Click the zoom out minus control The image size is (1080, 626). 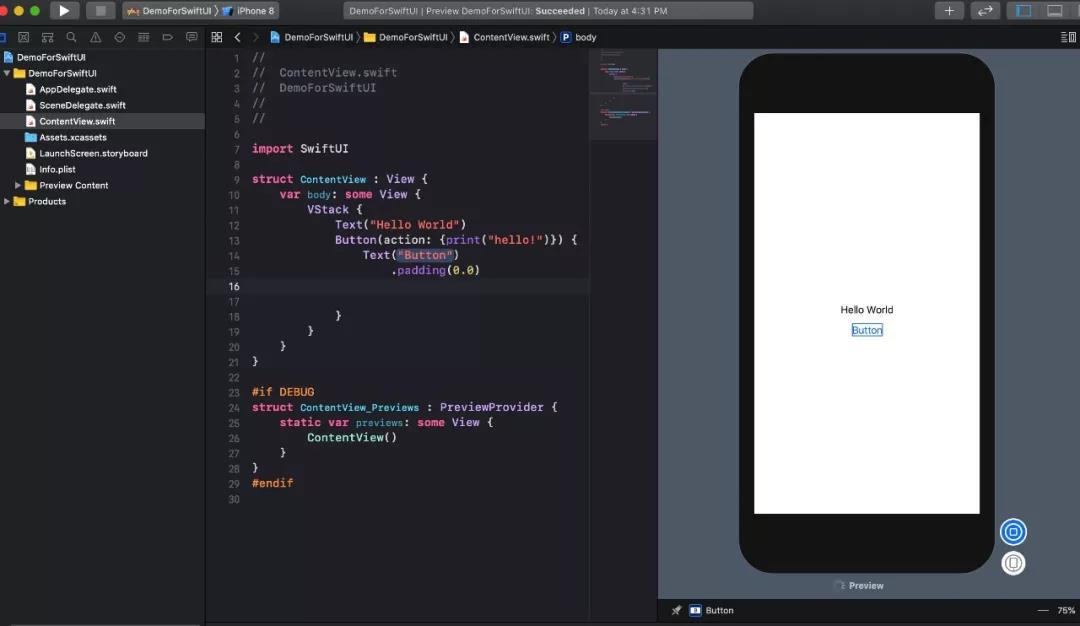tap(1043, 610)
